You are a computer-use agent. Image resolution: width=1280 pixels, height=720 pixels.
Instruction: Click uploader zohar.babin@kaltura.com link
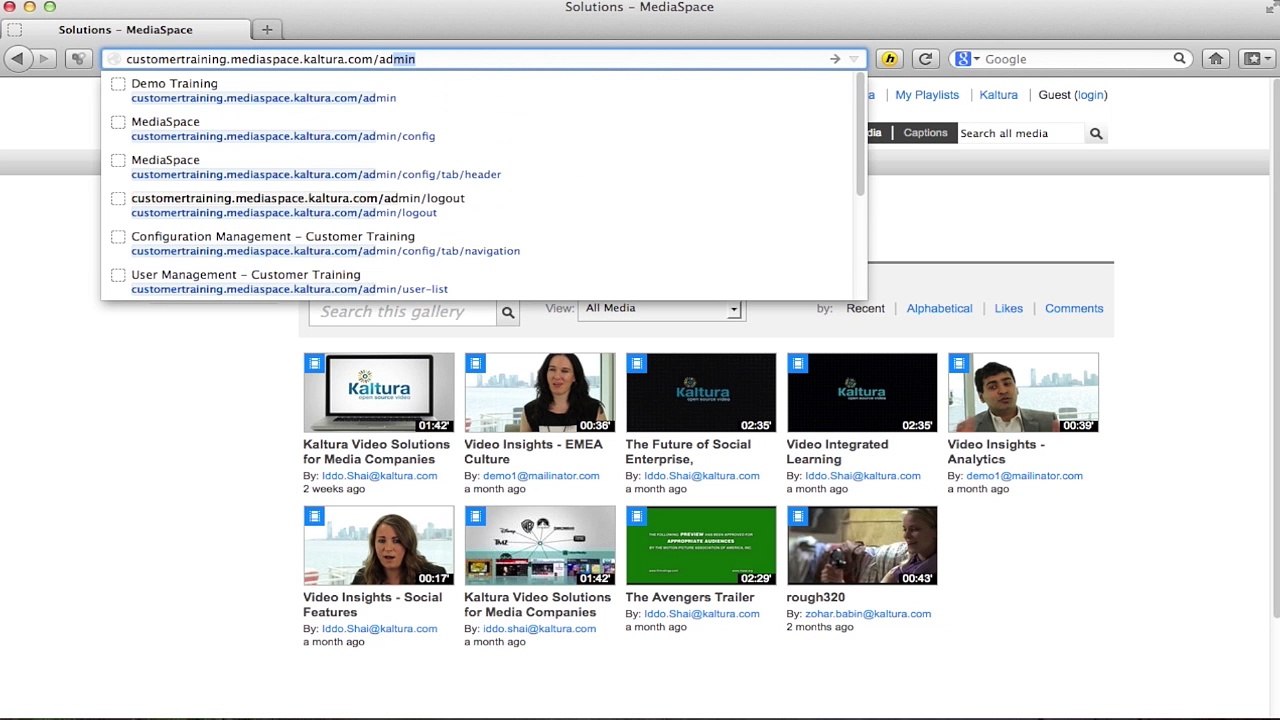coord(868,614)
